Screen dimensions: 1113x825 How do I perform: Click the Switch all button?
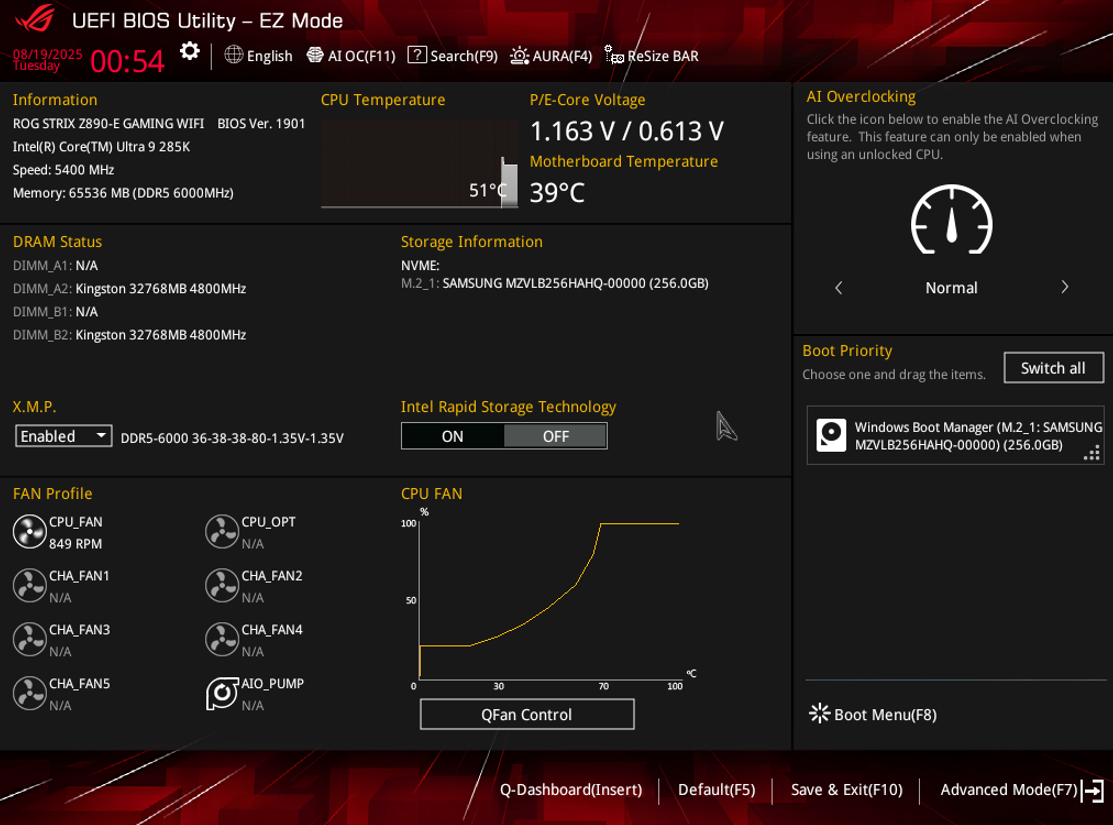(x=1053, y=368)
